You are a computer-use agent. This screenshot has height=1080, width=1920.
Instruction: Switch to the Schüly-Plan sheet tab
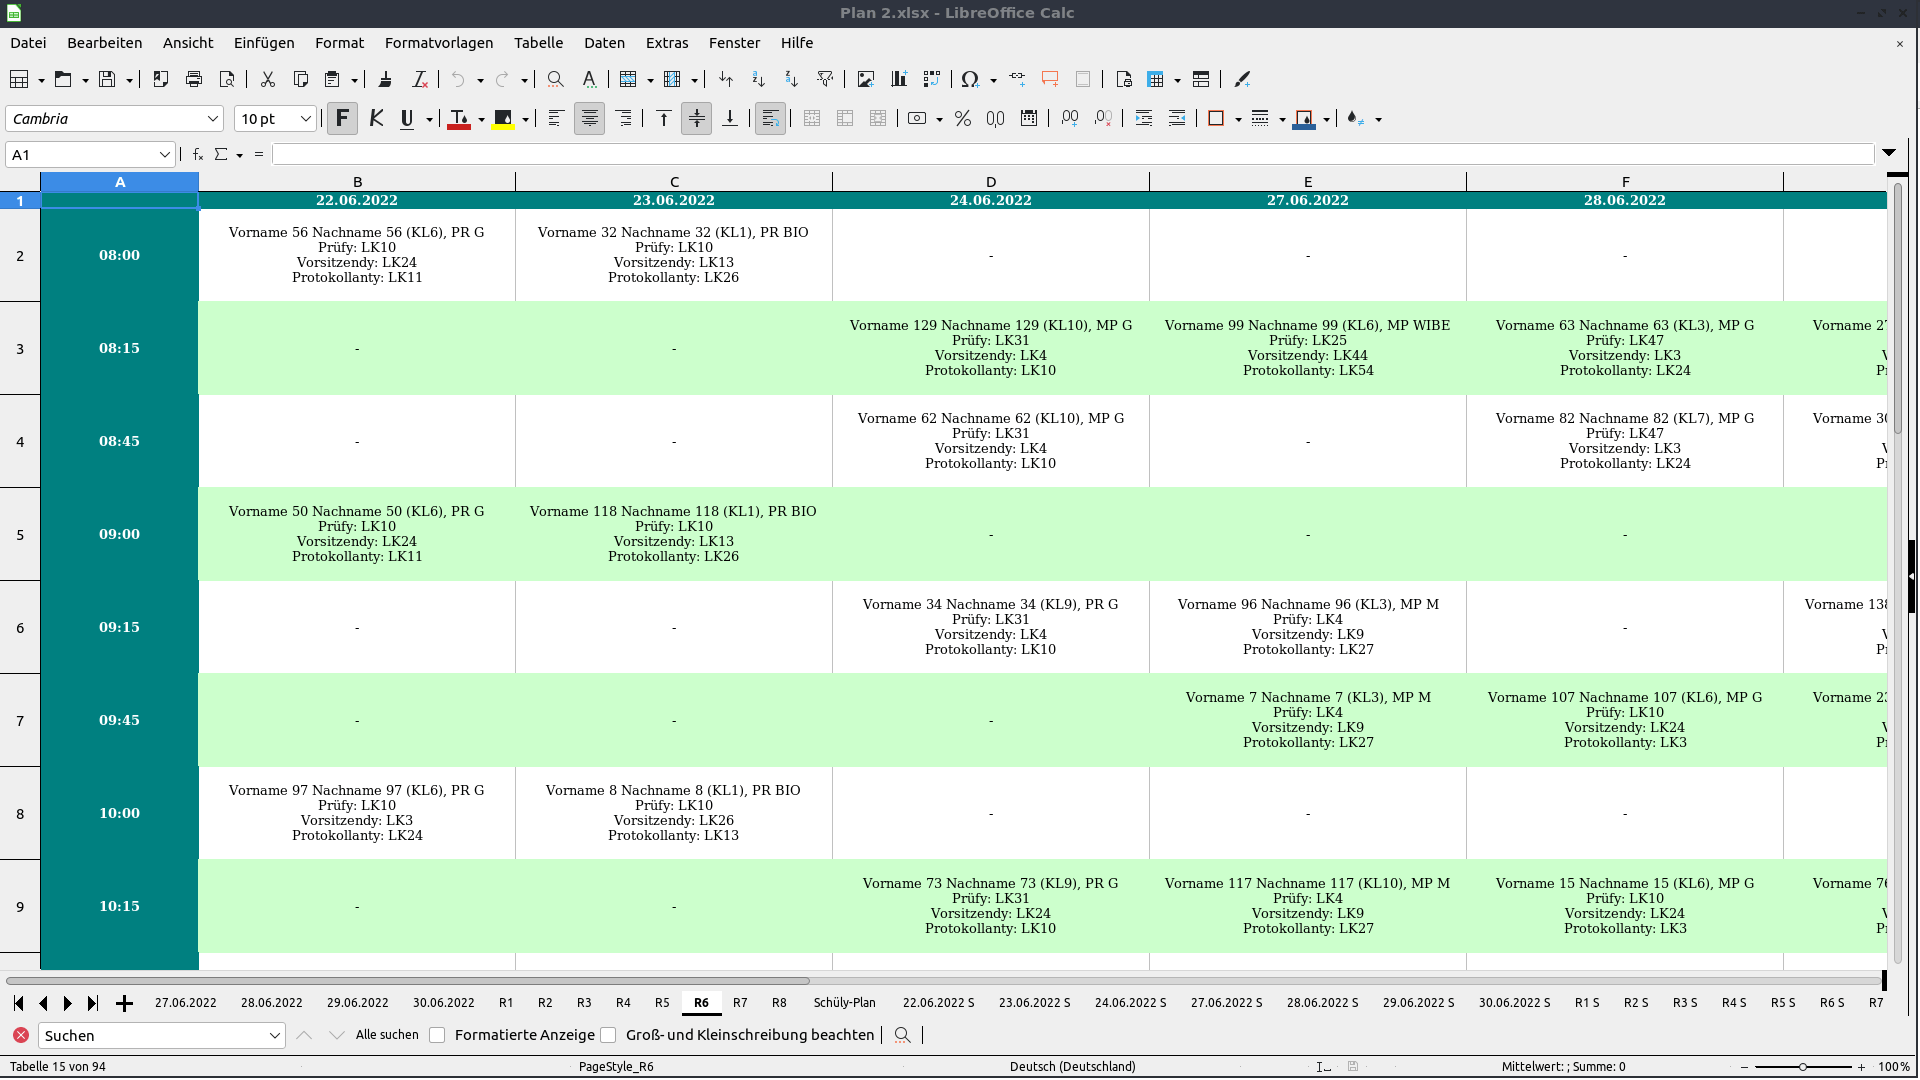click(845, 1003)
